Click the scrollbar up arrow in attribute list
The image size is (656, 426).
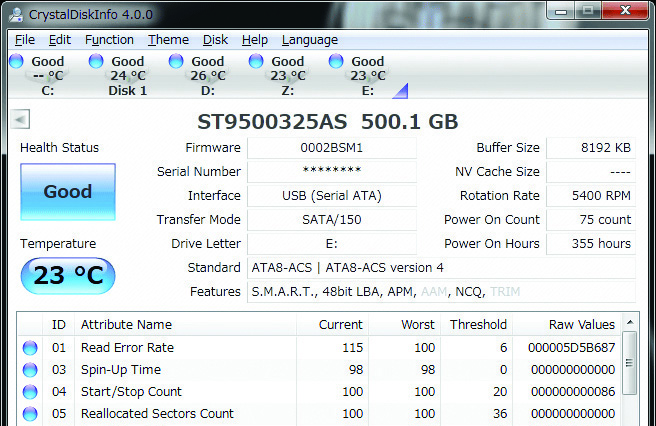tap(630, 322)
